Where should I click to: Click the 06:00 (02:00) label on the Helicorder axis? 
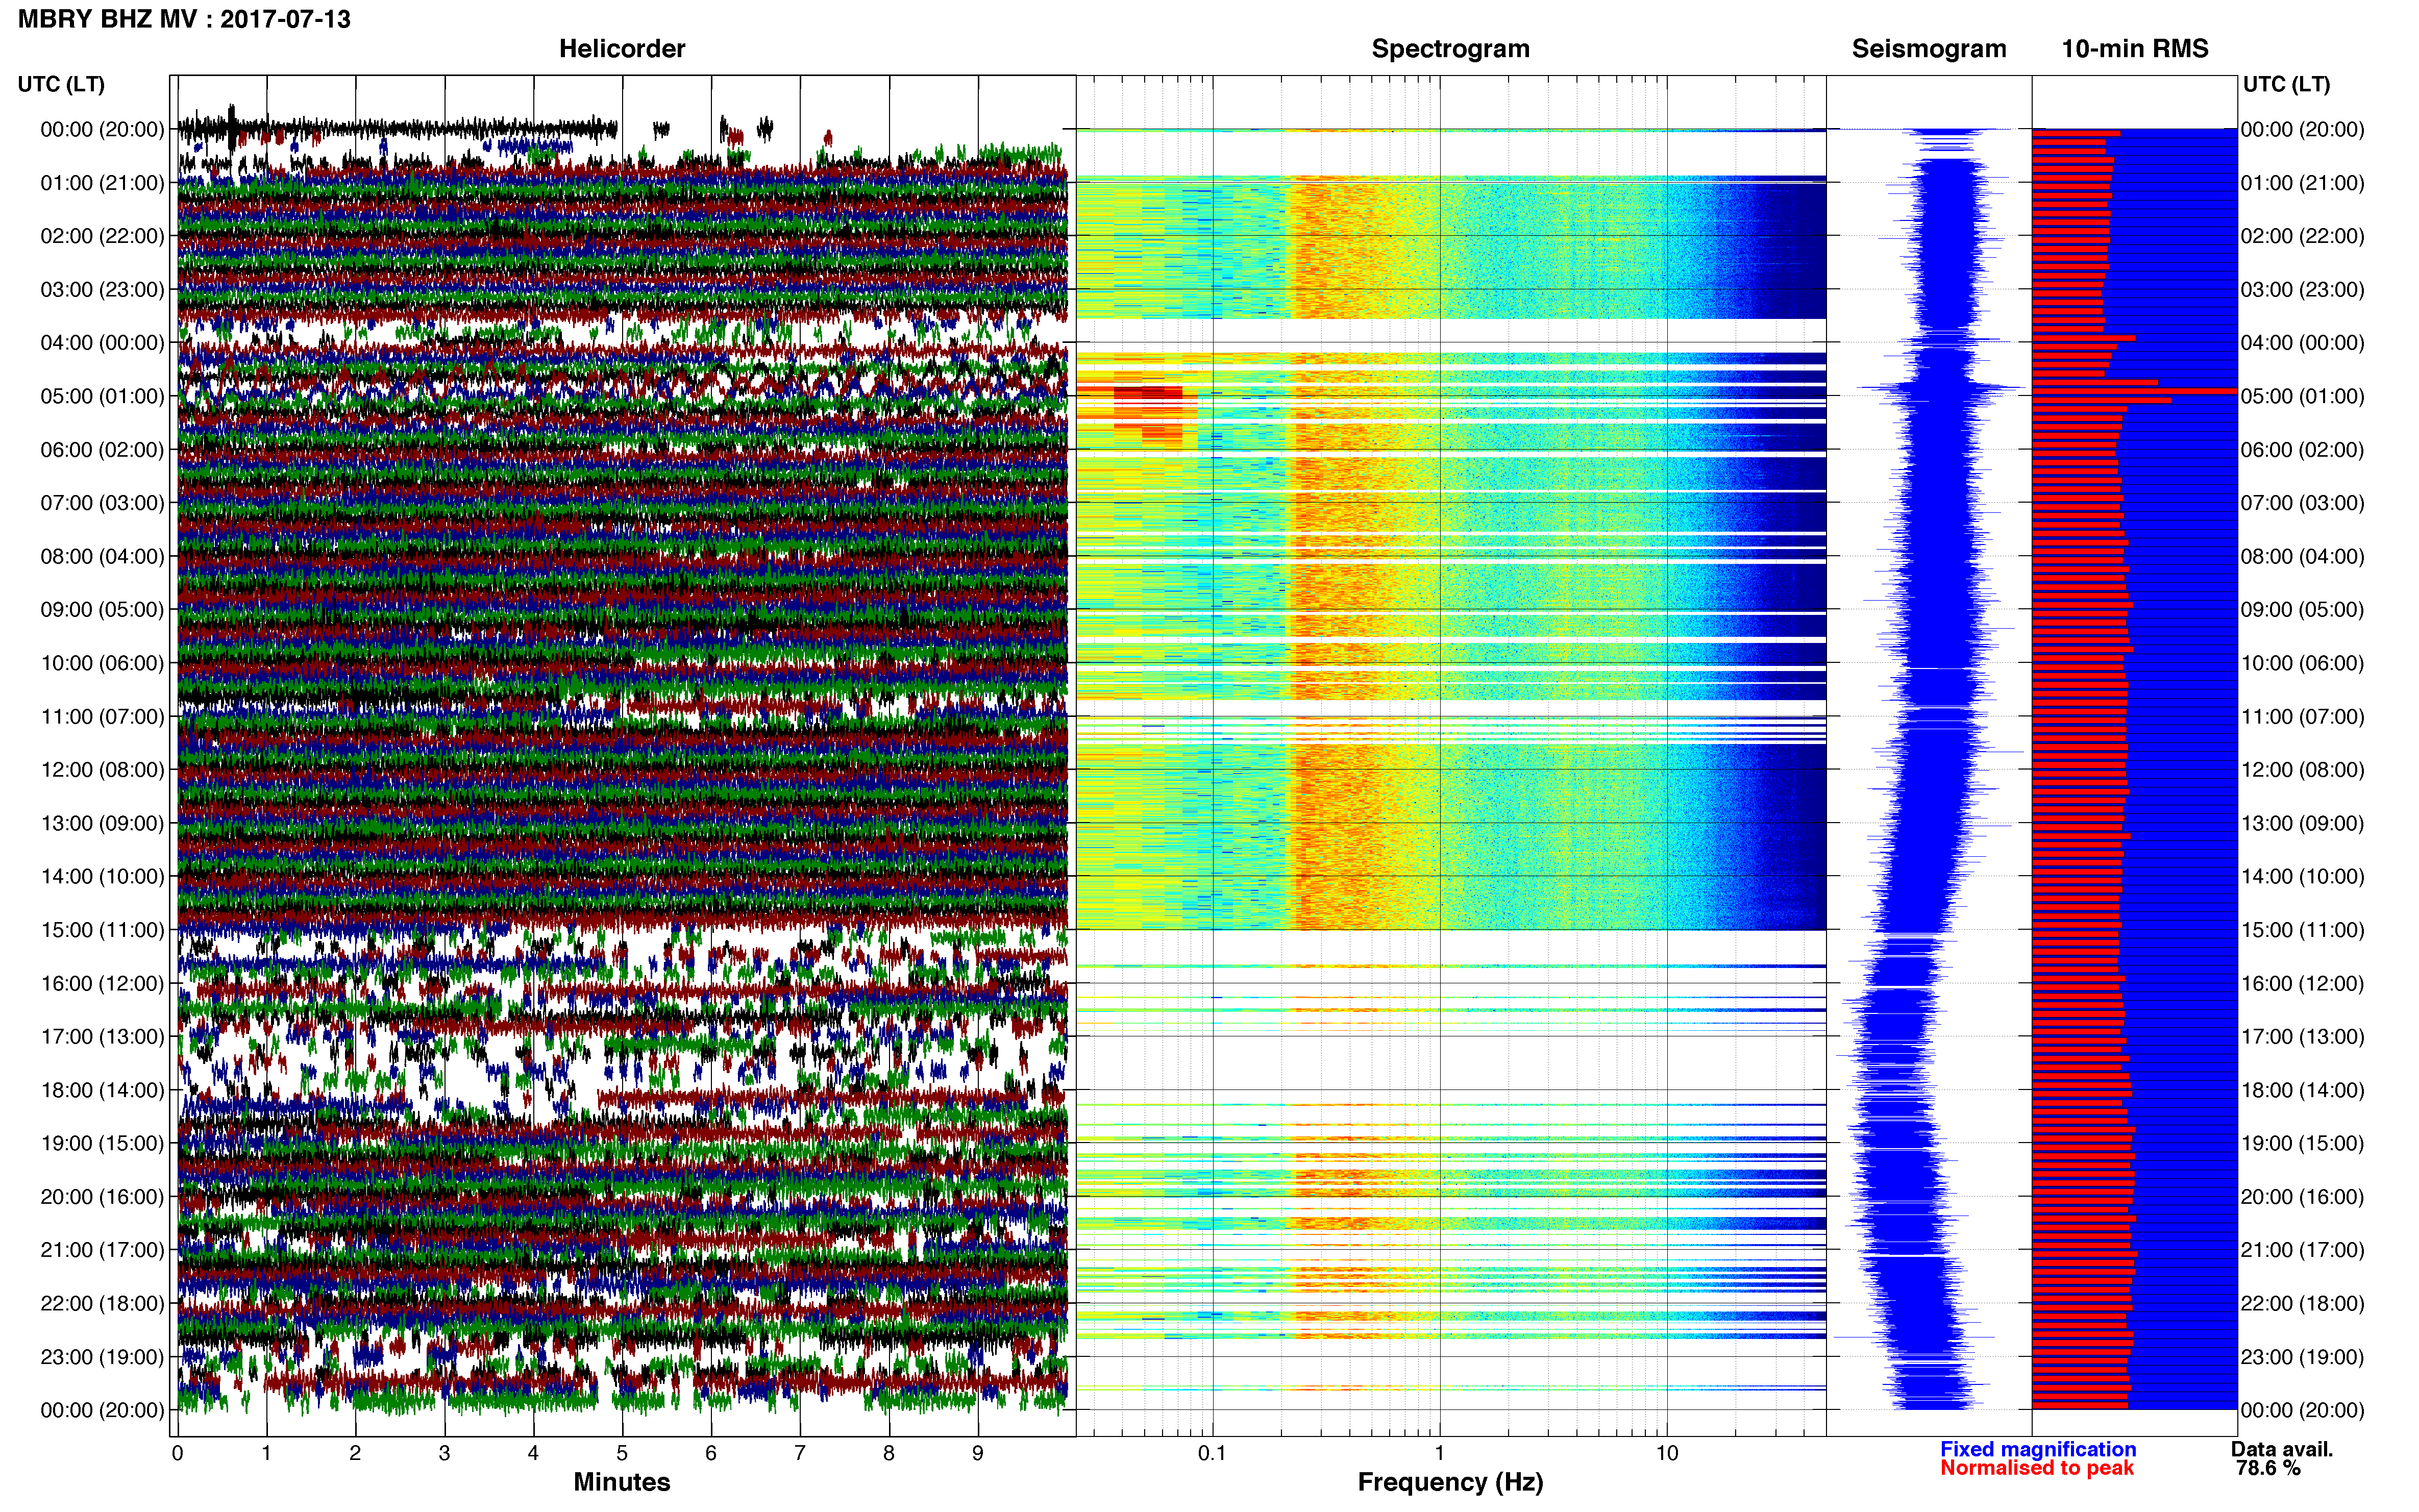(x=102, y=450)
